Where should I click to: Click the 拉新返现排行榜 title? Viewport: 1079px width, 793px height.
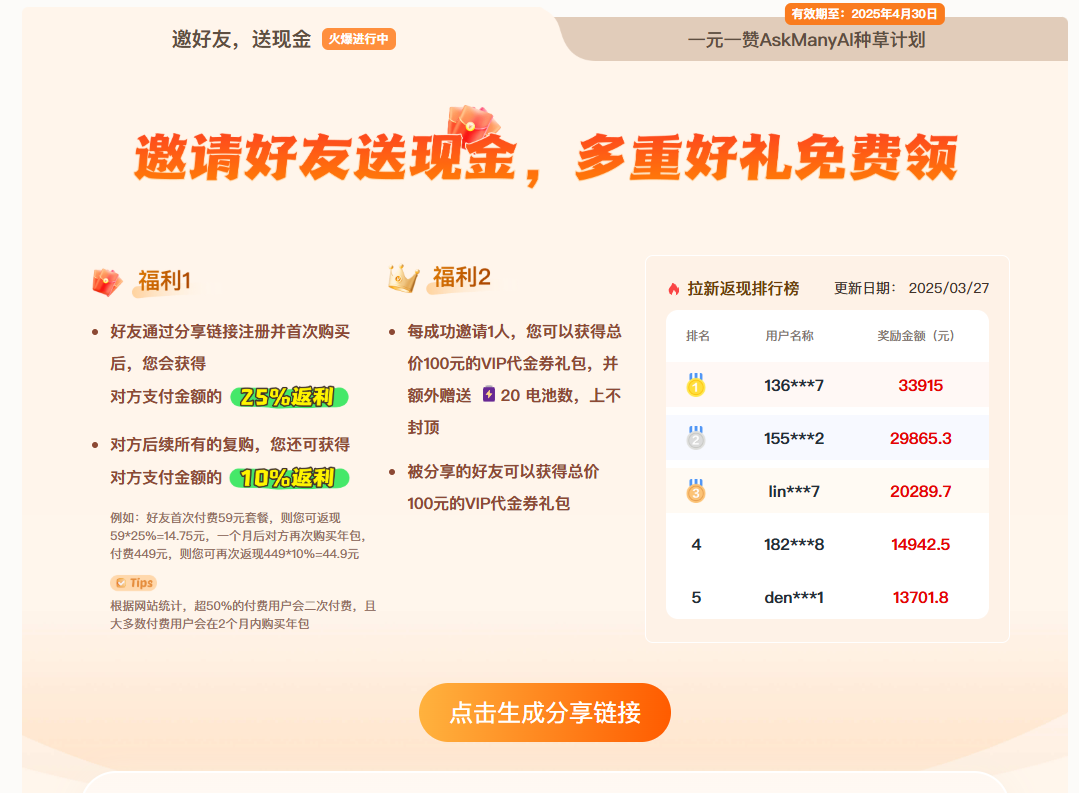coord(743,288)
